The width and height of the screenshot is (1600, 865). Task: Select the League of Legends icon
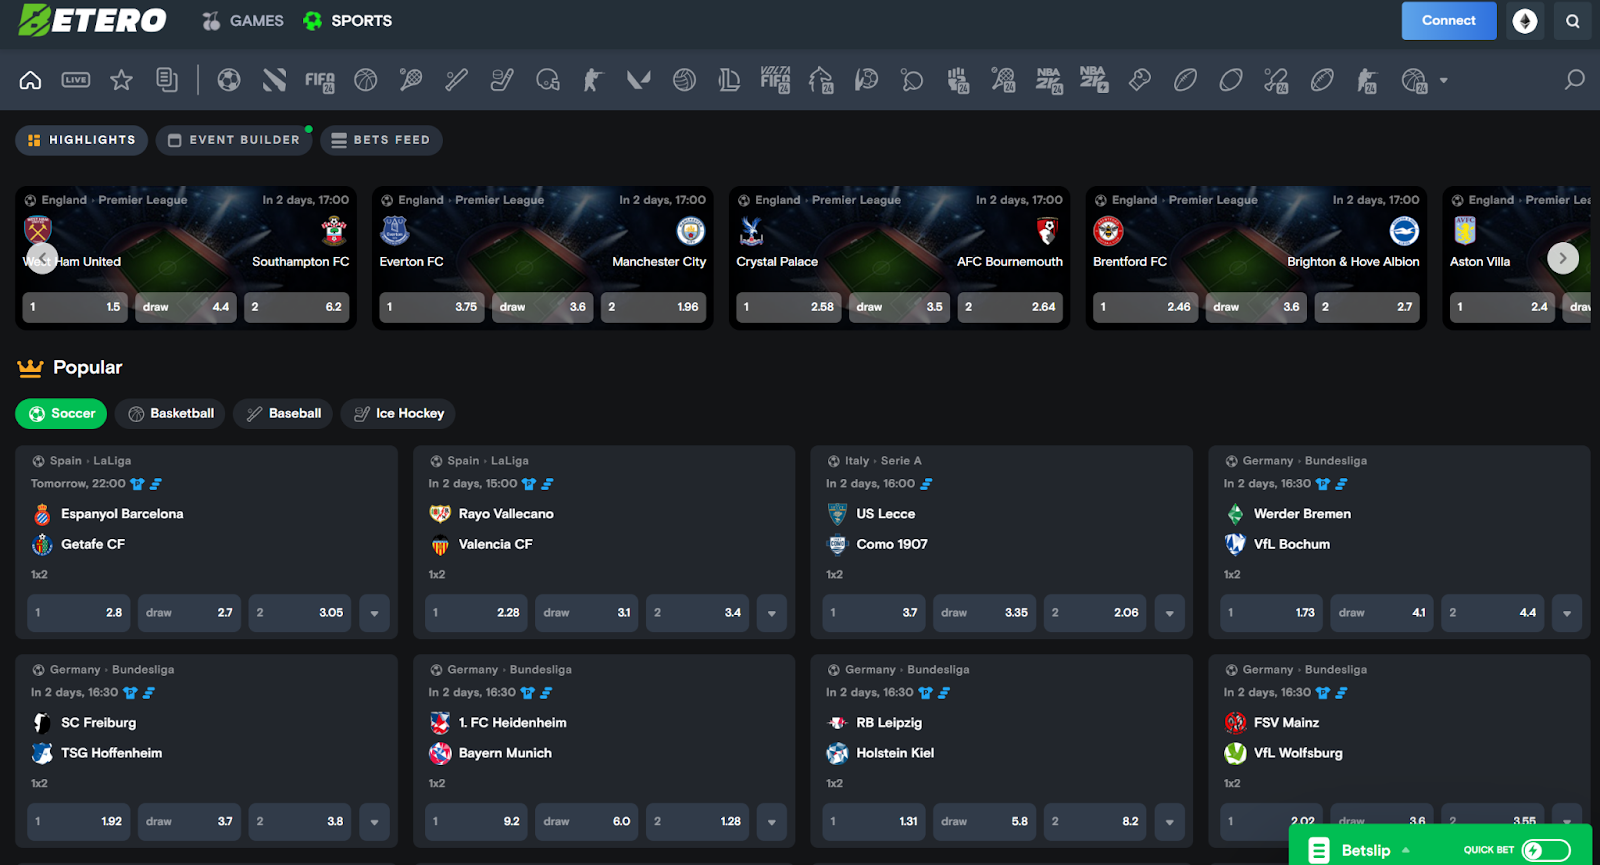click(730, 80)
